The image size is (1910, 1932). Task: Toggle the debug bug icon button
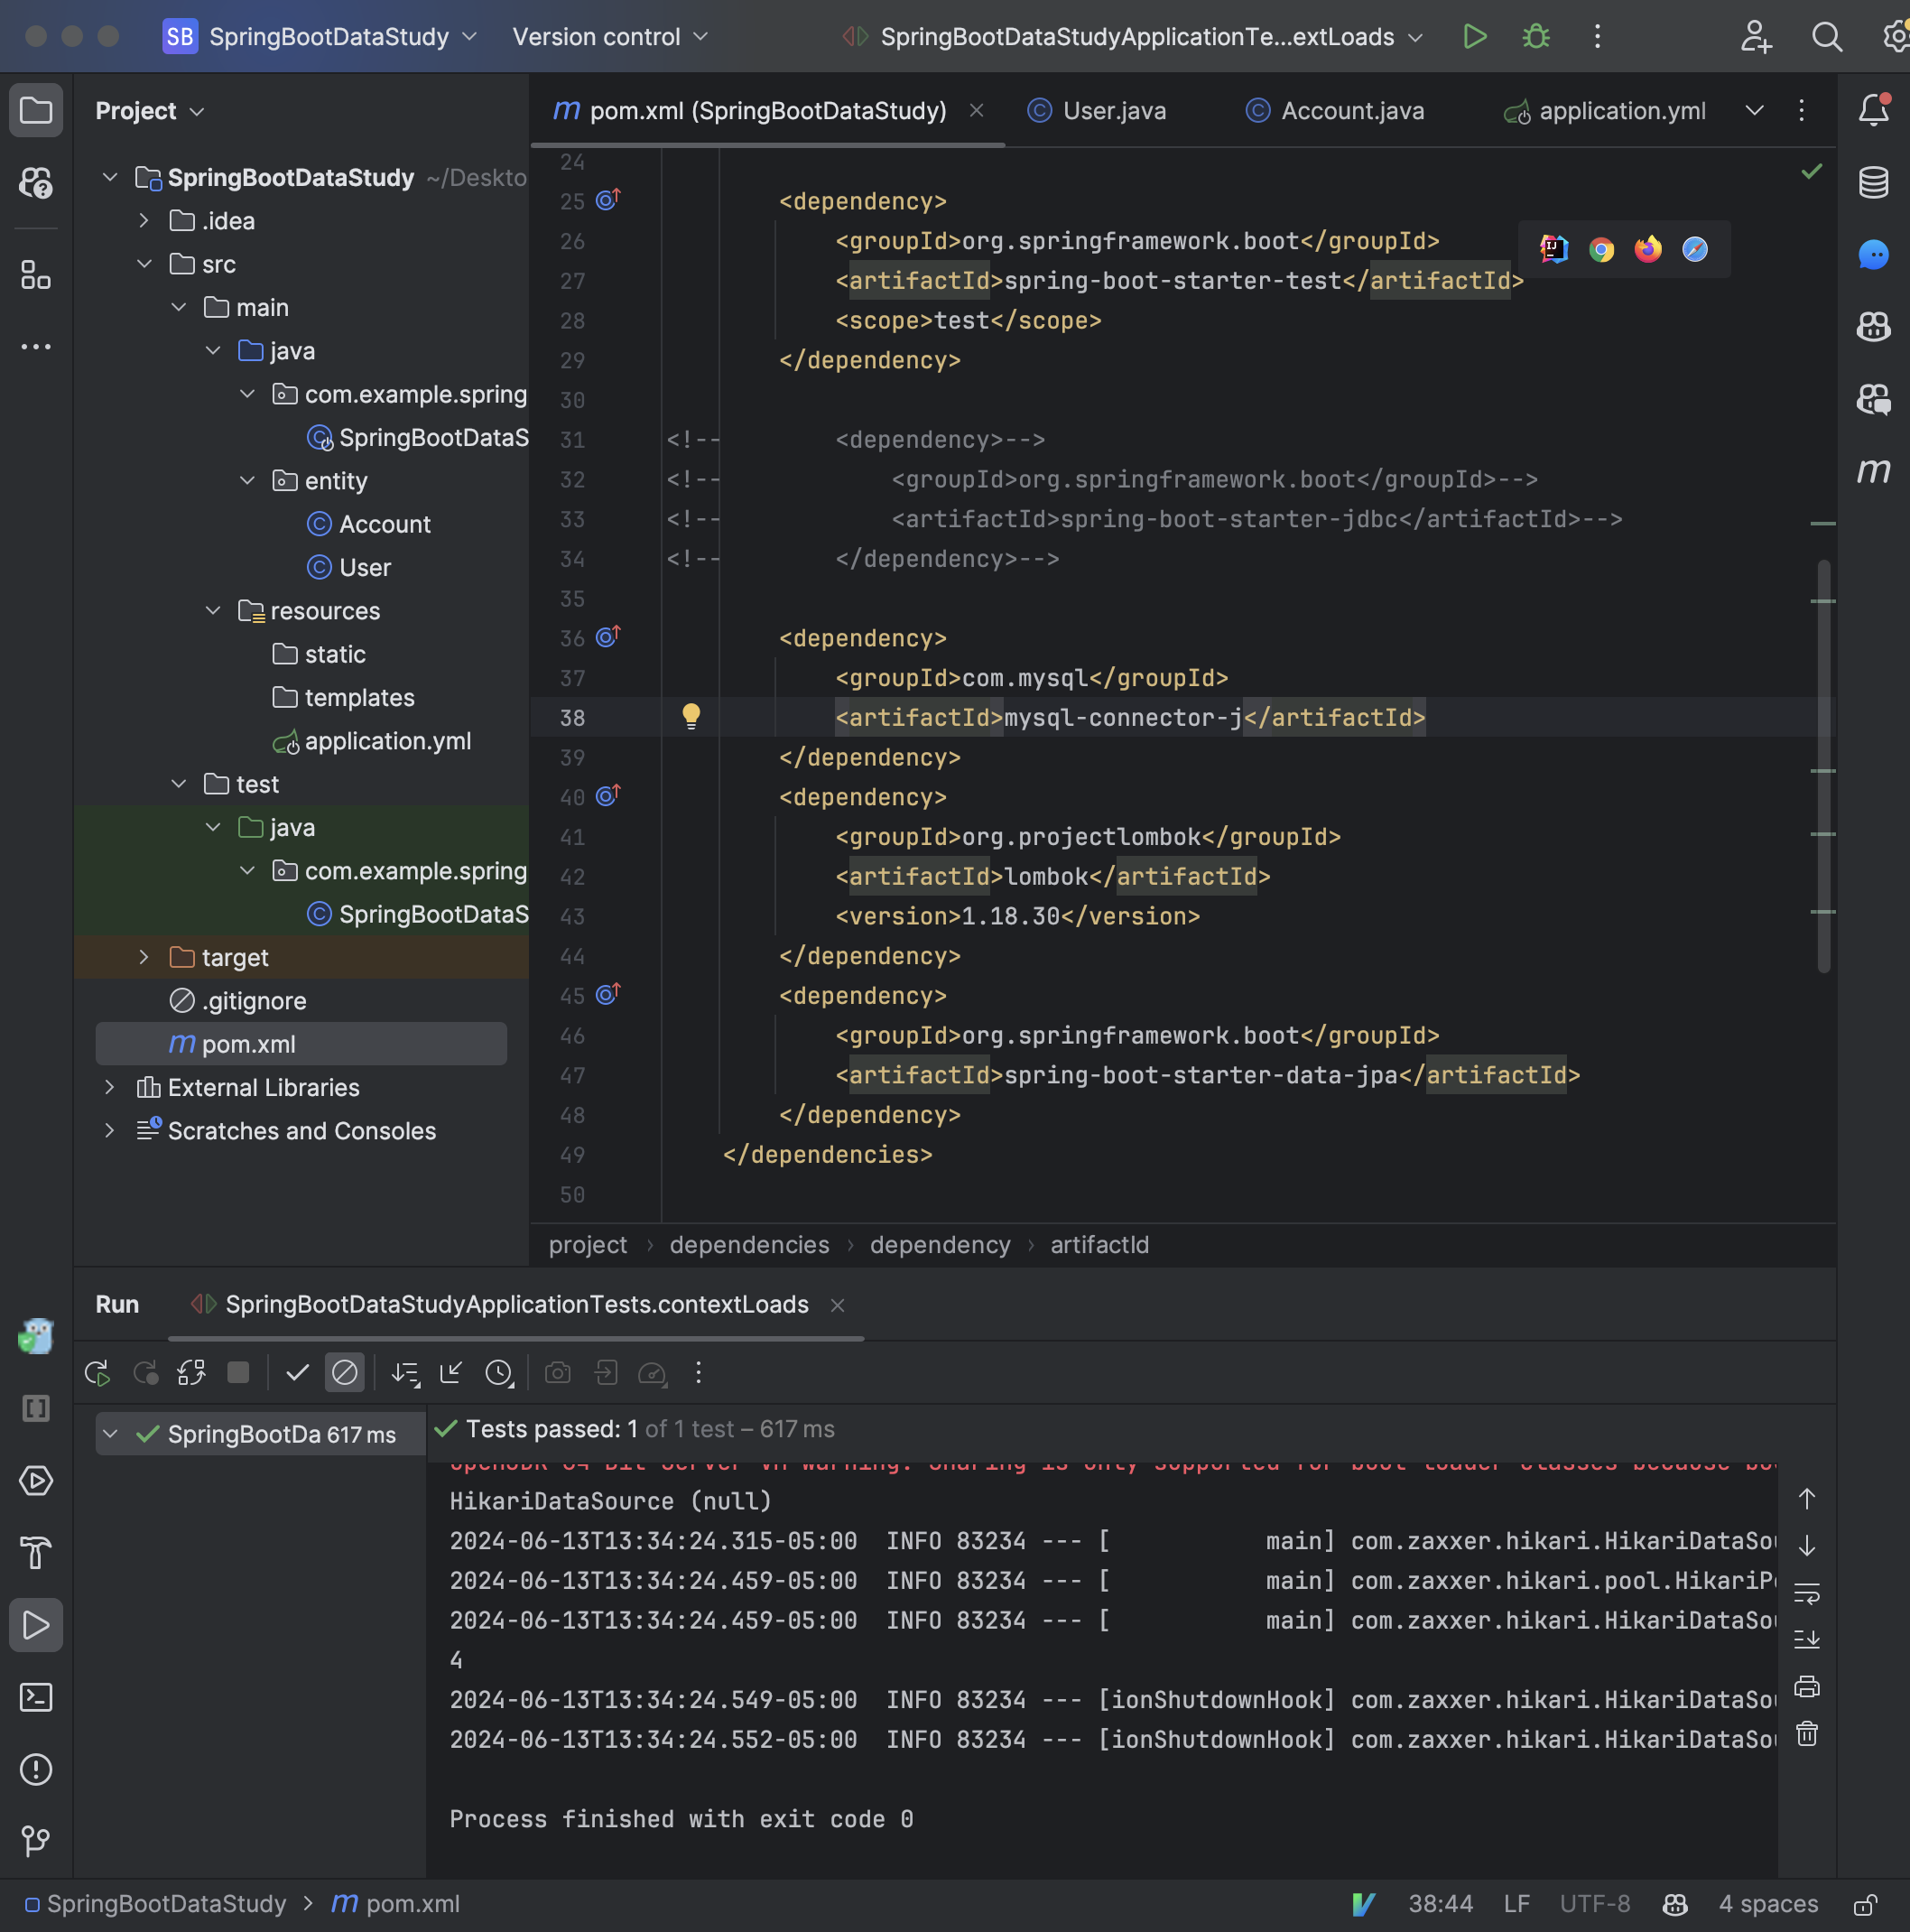[x=1534, y=37]
